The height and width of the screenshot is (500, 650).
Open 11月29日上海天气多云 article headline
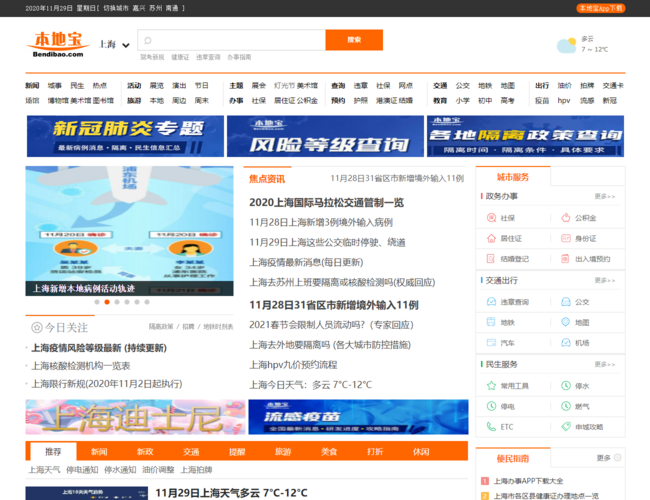(231, 493)
